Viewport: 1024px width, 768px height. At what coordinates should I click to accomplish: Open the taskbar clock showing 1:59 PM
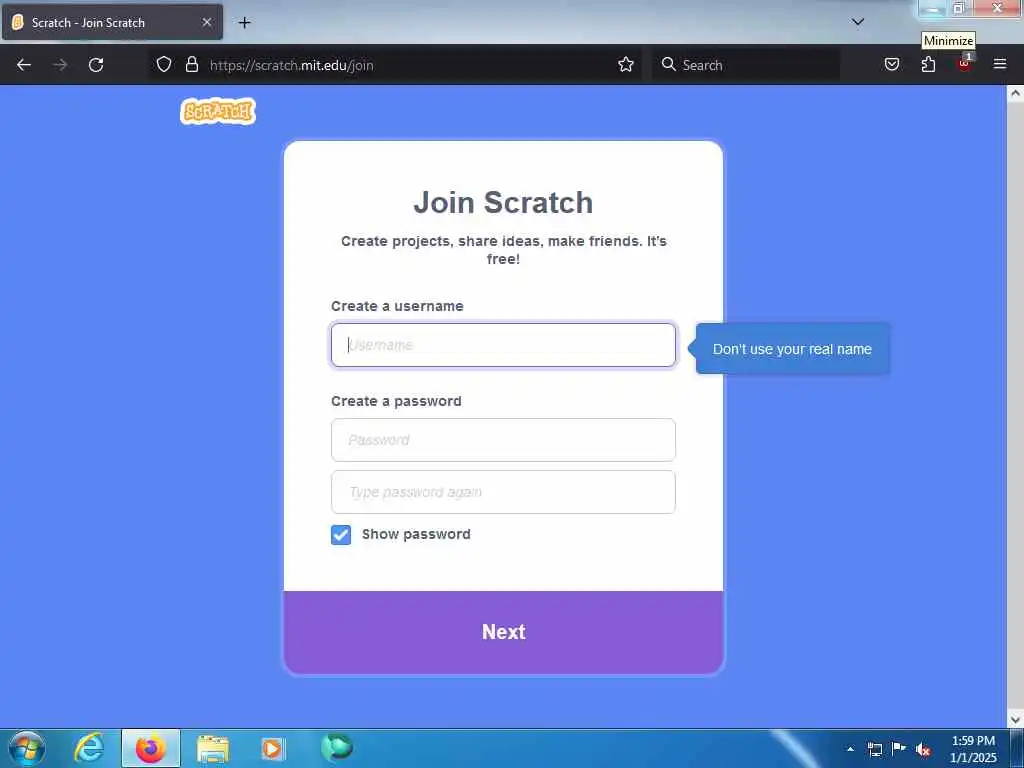tap(973, 749)
